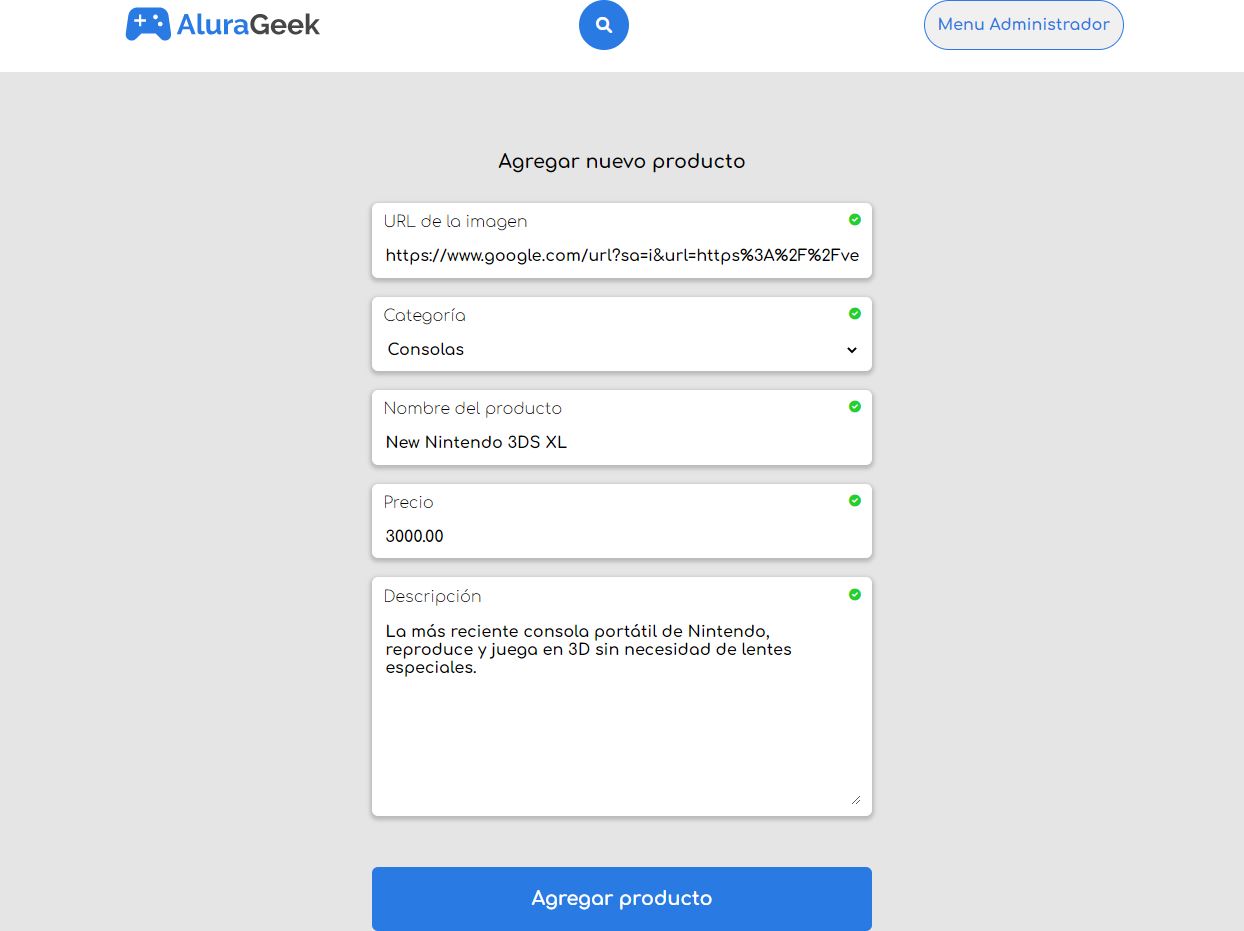Open the Menu Administrador
This screenshot has width=1244, height=931.
pyautogui.click(x=1023, y=25)
